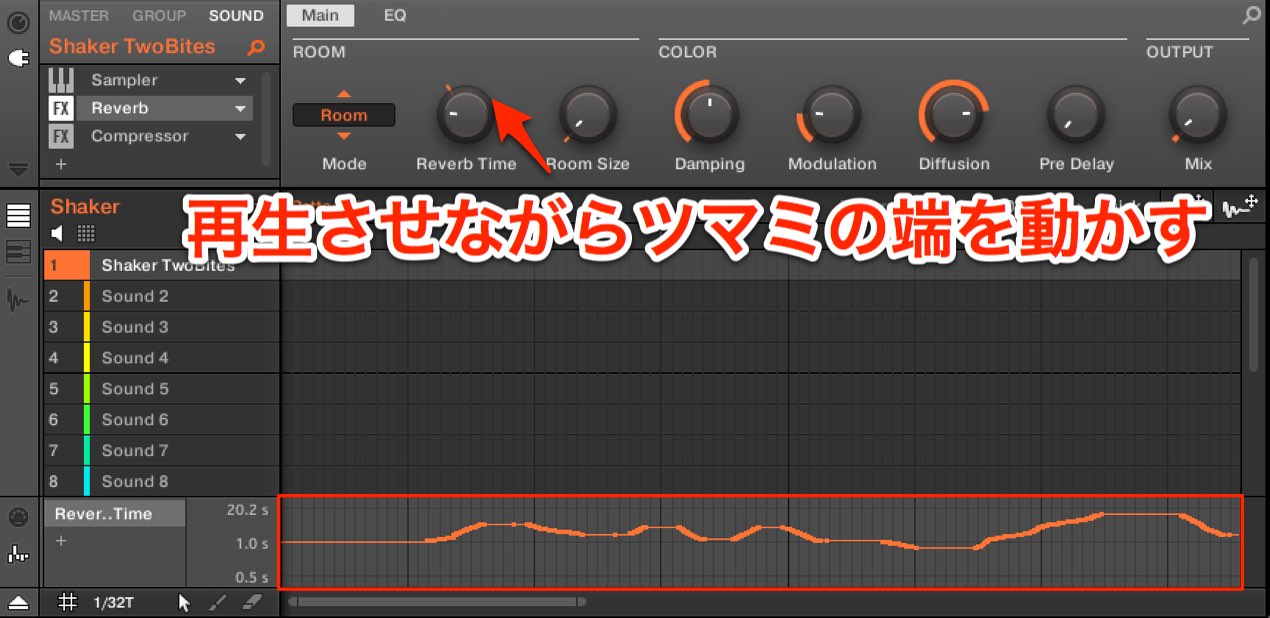Click the pattern list view icon

tap(18, 216)
